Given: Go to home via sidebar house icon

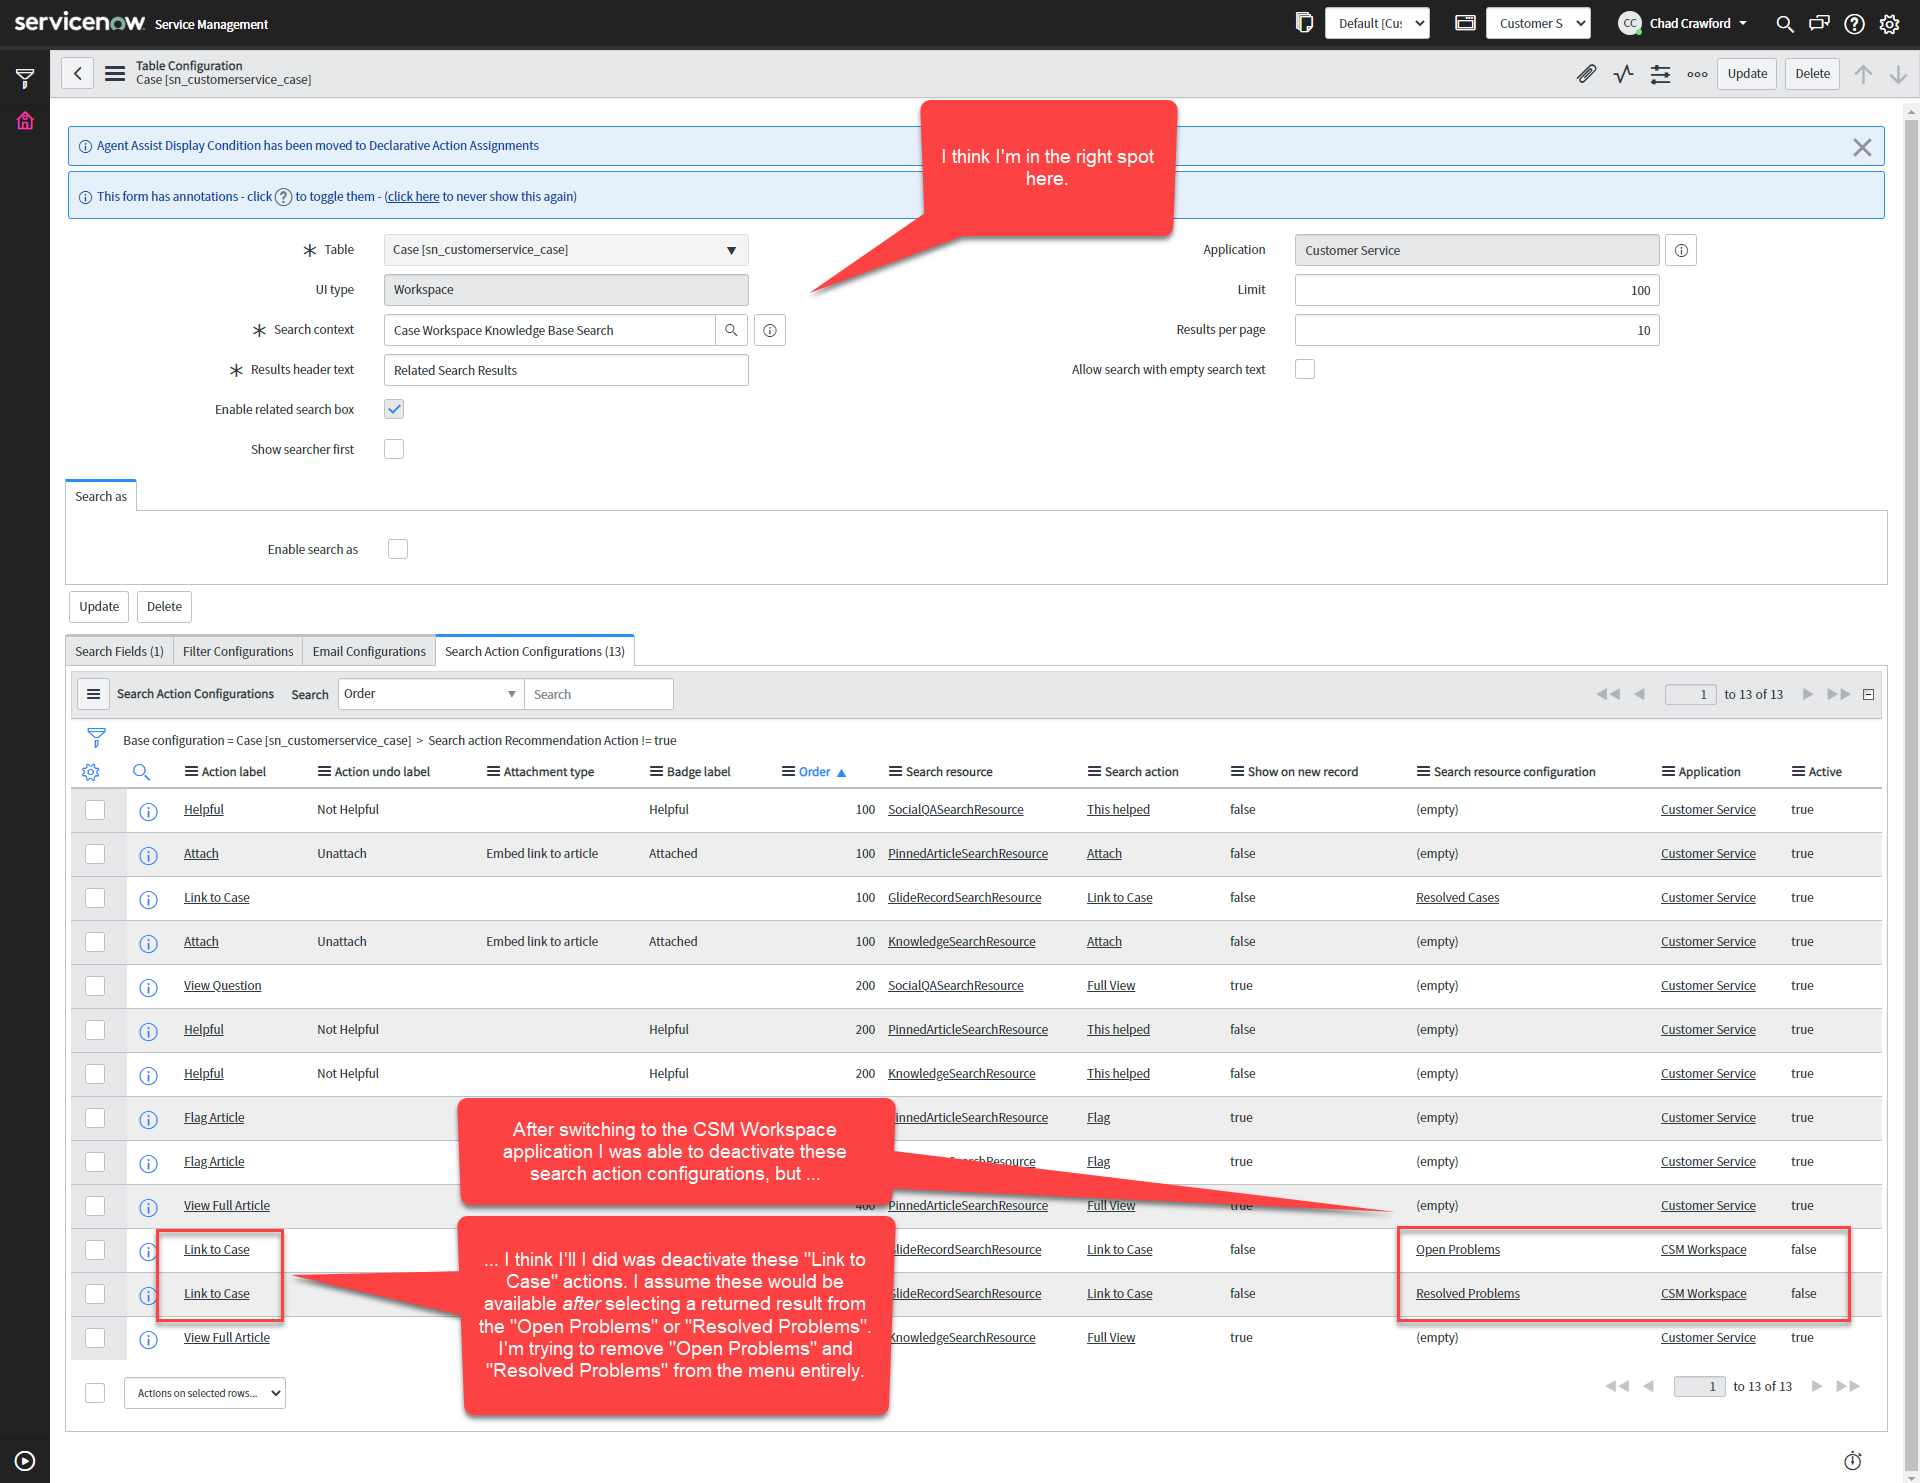Looking at the screenshot, I should point(25,121).
